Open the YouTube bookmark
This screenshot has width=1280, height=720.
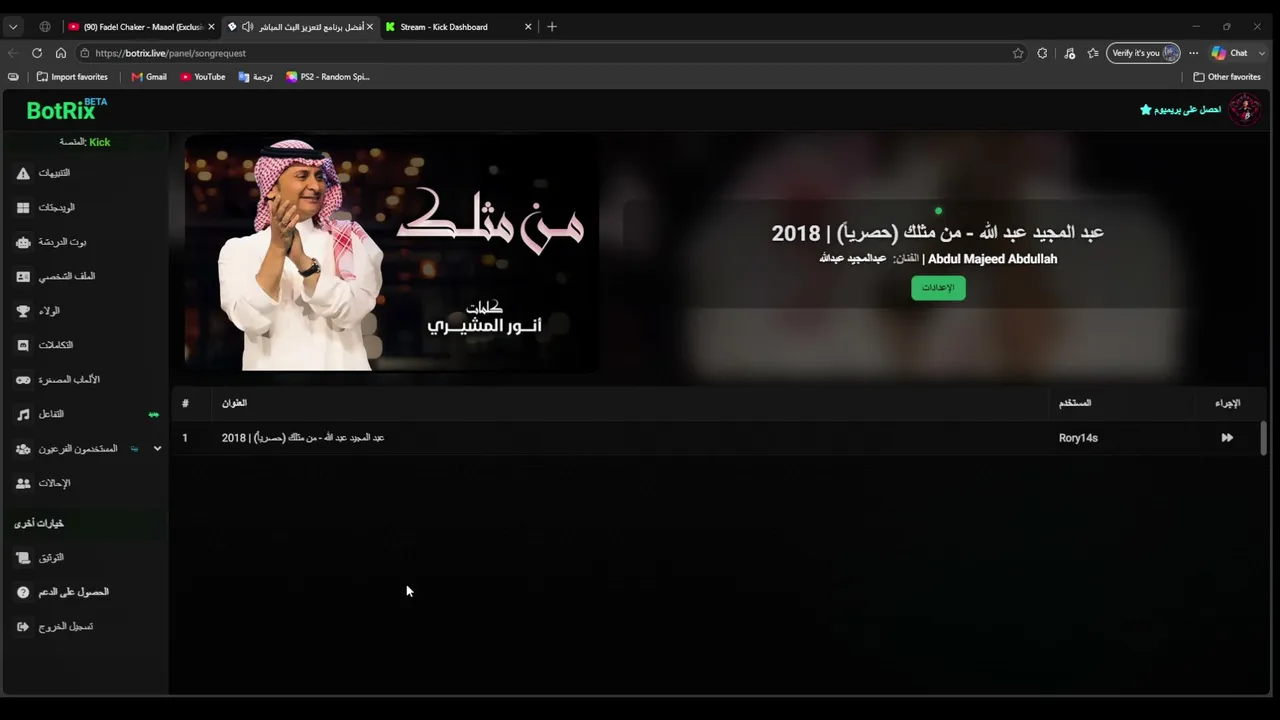(203, 77)
